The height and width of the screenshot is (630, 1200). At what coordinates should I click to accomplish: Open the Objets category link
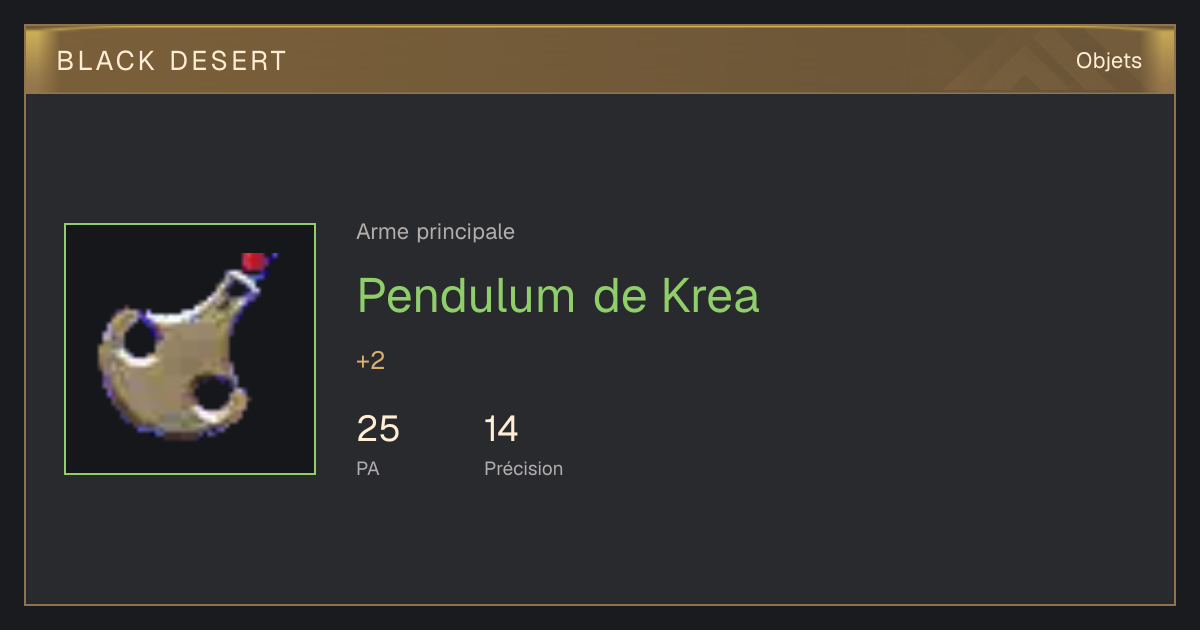[x=1108, y=61]
